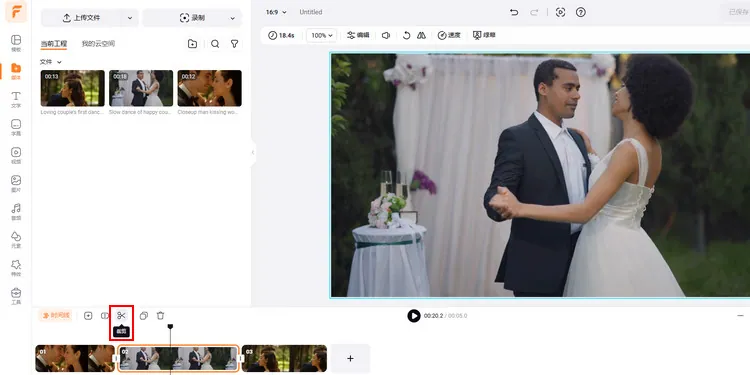Select the 00:13 Loving couple's first dance thumbnail
Screen dimensions: 750x375
click(73, 88)
